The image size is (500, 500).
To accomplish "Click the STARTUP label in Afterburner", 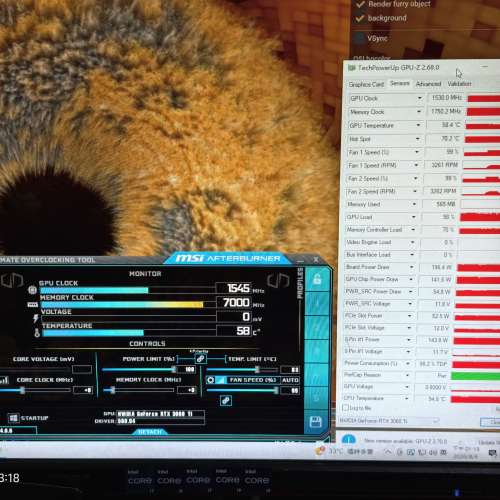I will [34, 418].
